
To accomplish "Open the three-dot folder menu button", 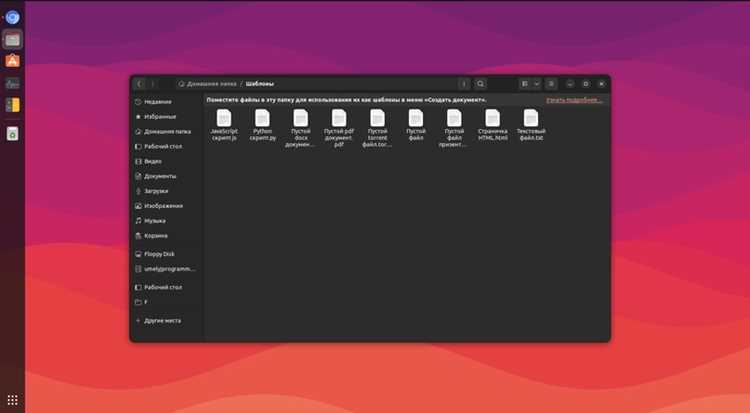I will [463, 84].
